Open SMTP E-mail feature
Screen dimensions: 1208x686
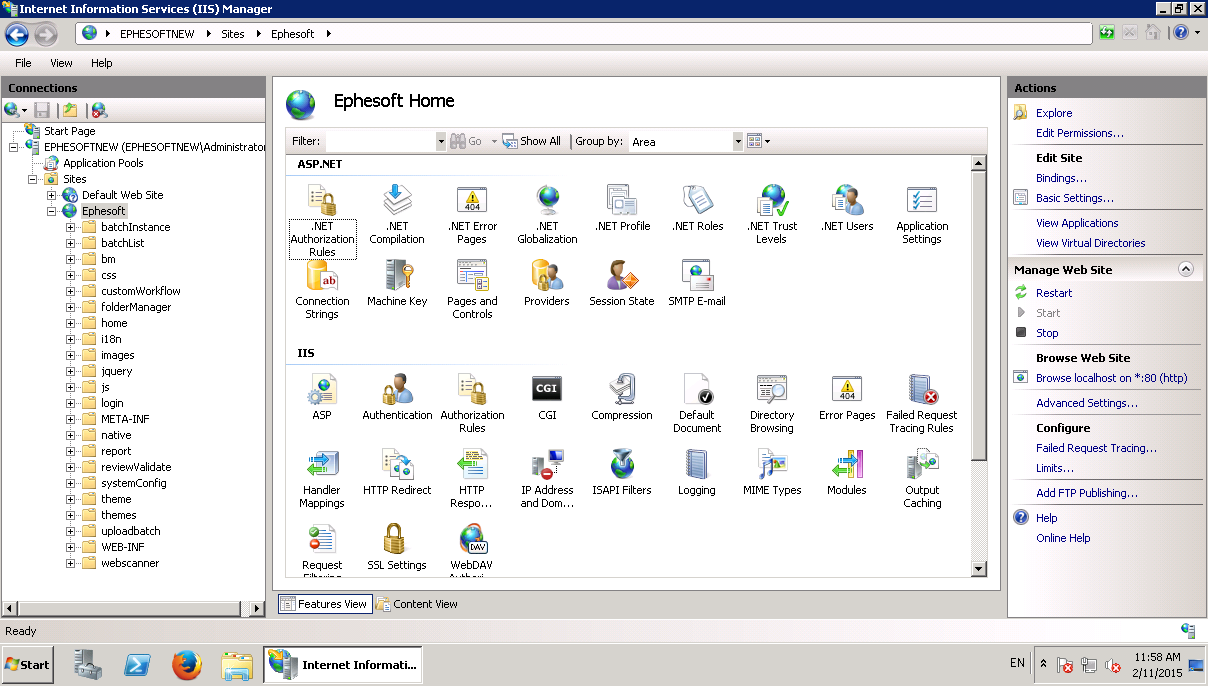pos(697,283)
